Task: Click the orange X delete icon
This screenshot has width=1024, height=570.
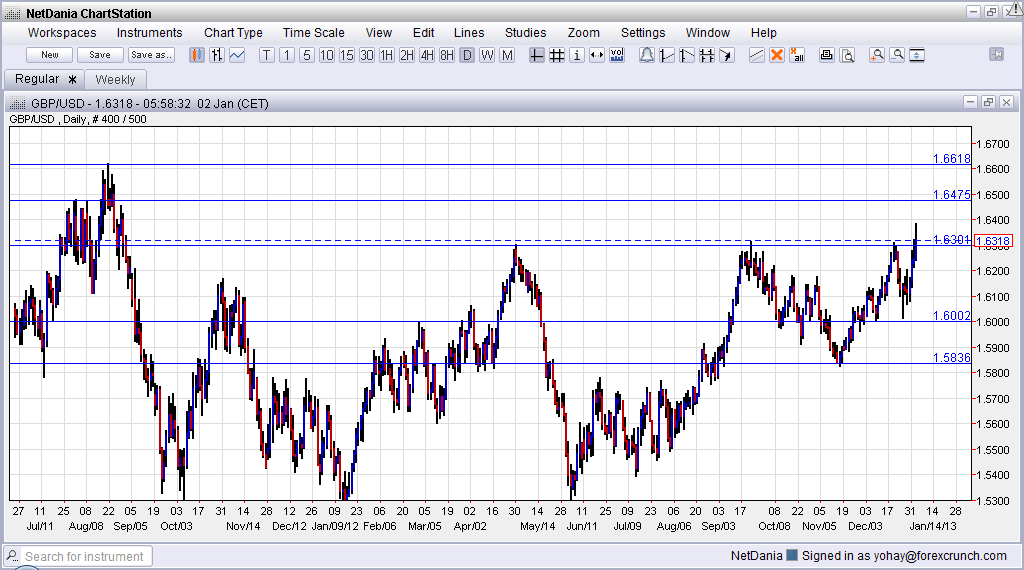Action: click(x=776, y=55)
